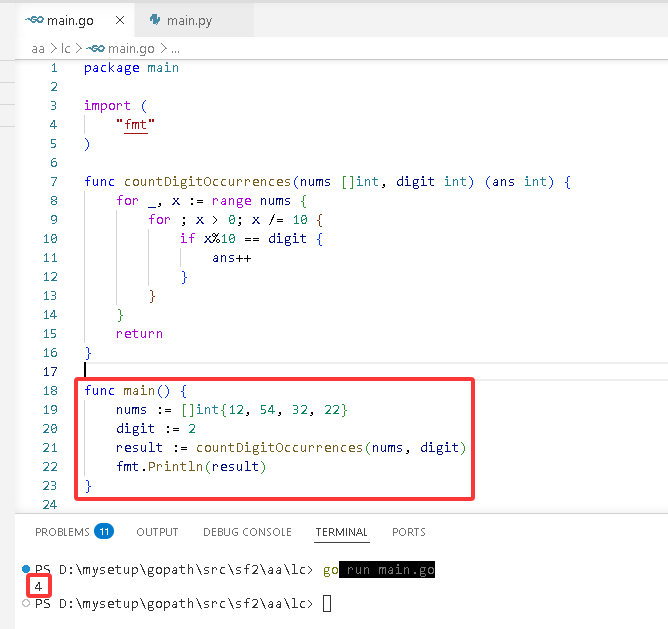The height and width of the screenshot is (629, 668).
Task: Click 'for ; x > 0; x /= 10' loop header
Action: pyautogui.click(x=228, y=220)
